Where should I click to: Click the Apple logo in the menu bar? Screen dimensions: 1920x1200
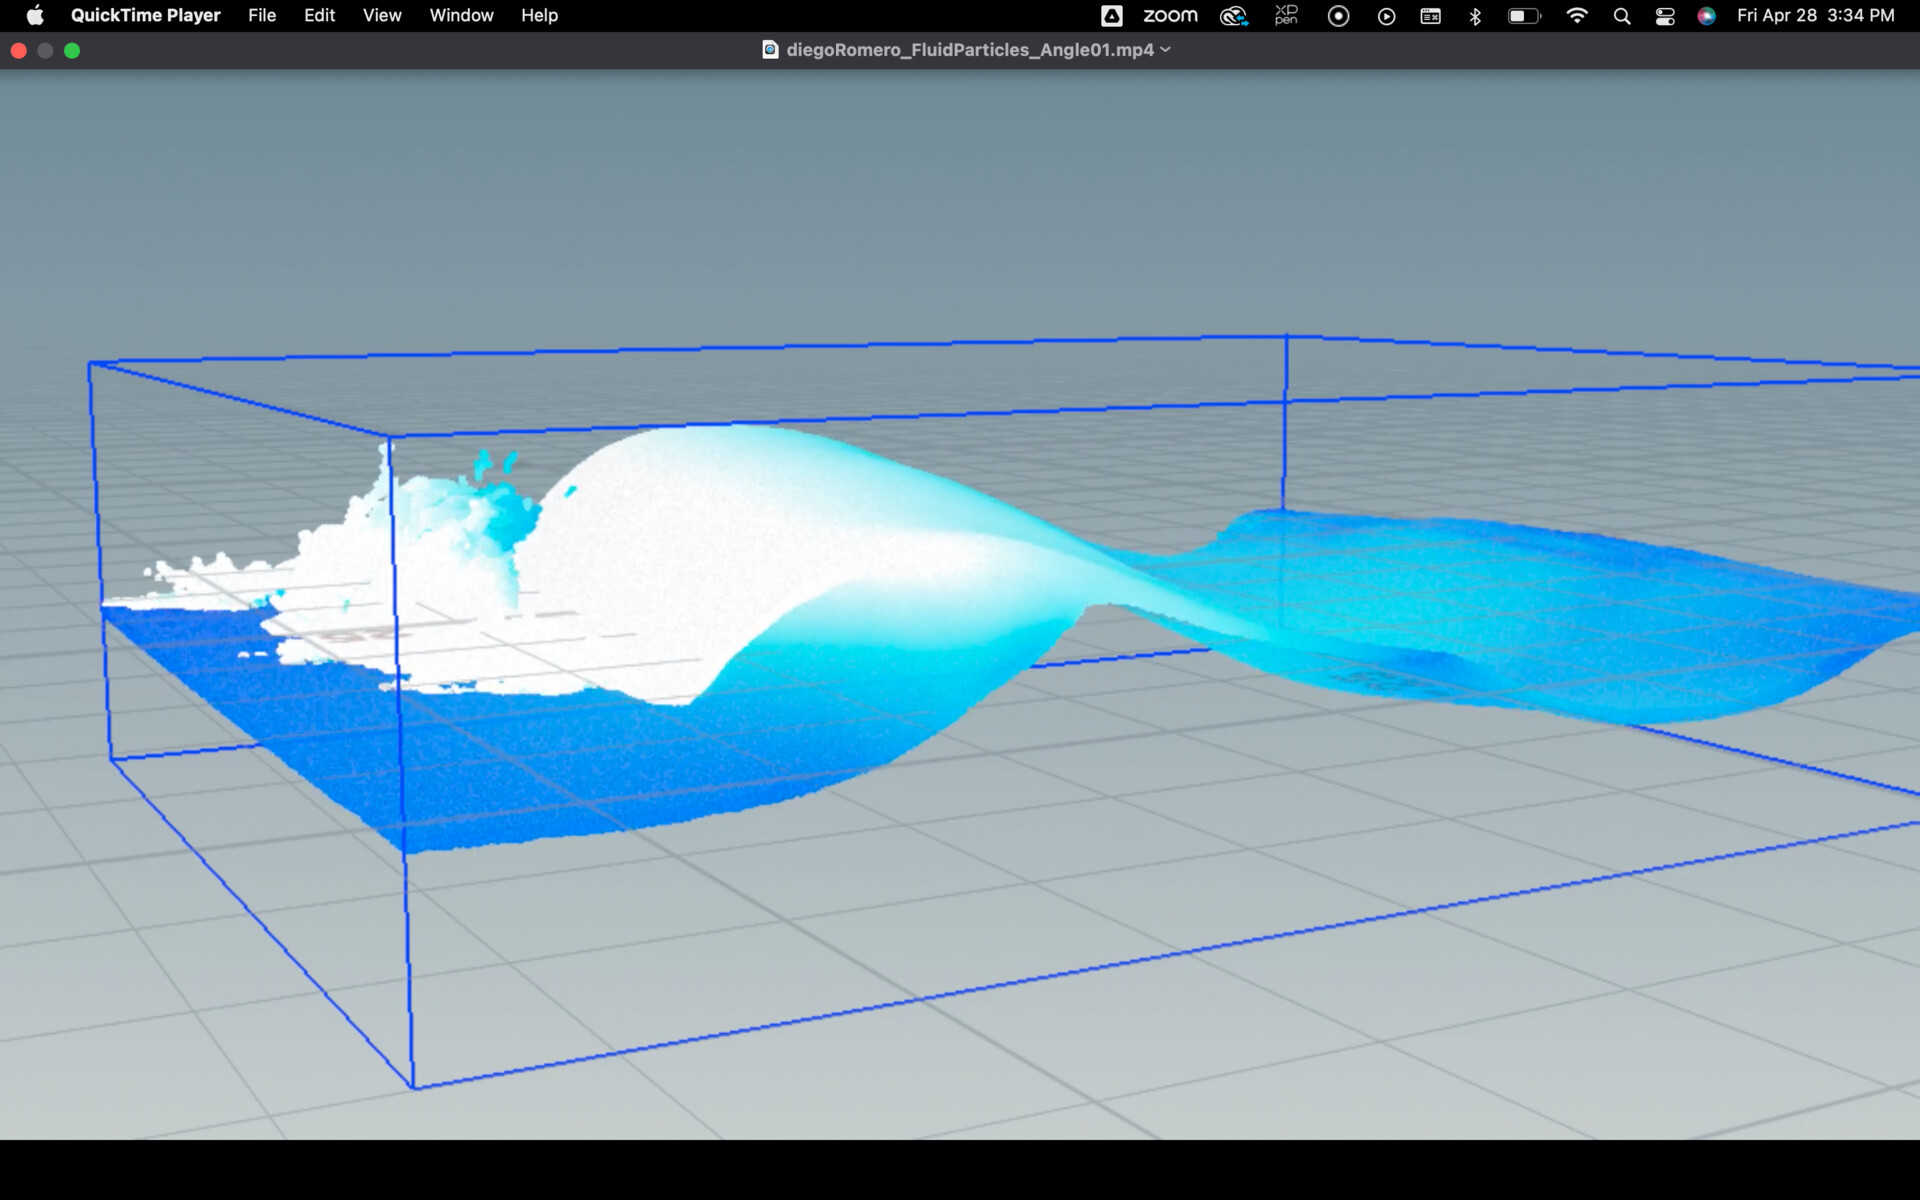click(36, 15)
